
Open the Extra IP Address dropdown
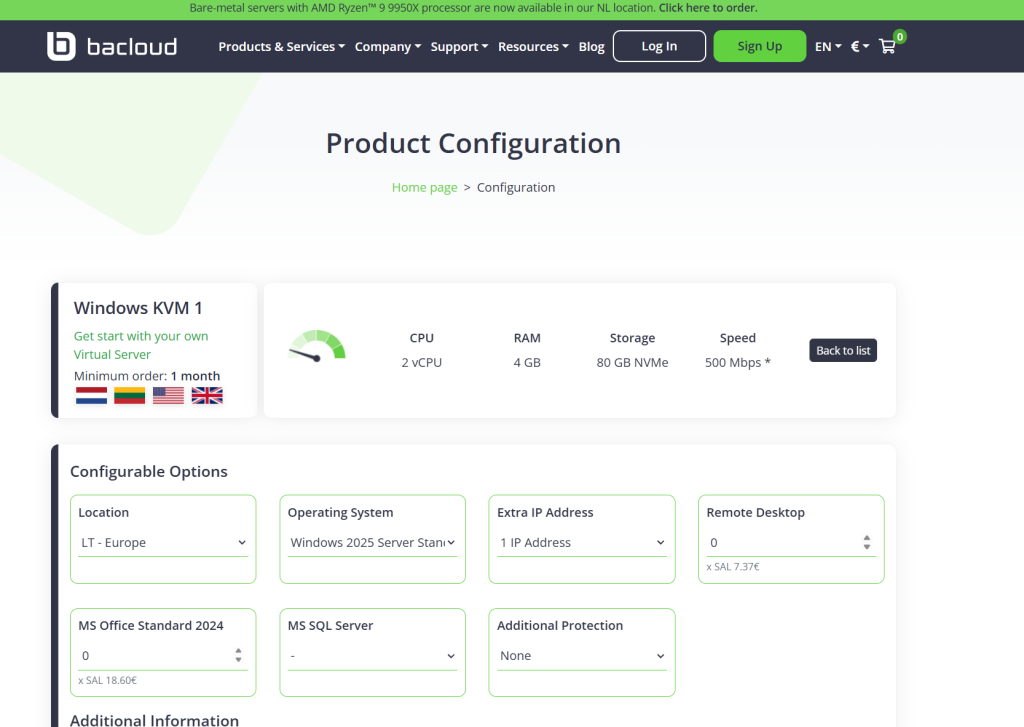tap(582, 543)
